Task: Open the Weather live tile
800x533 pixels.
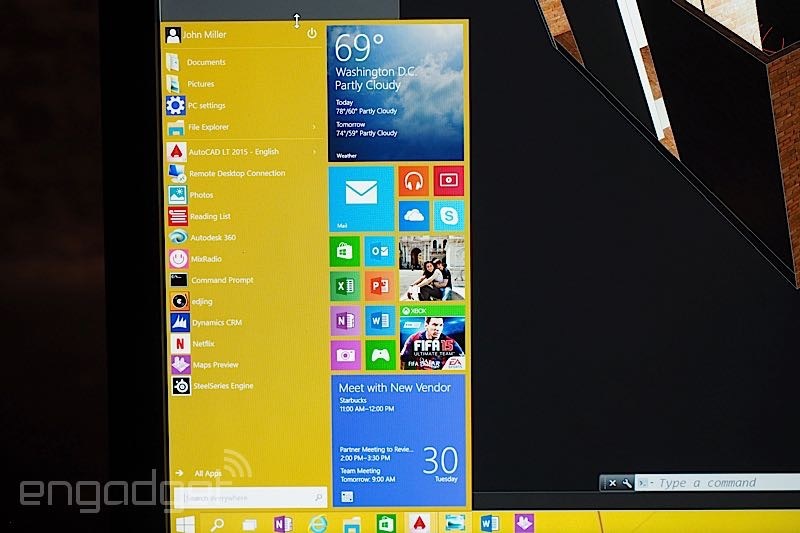Action: (396, 93)
